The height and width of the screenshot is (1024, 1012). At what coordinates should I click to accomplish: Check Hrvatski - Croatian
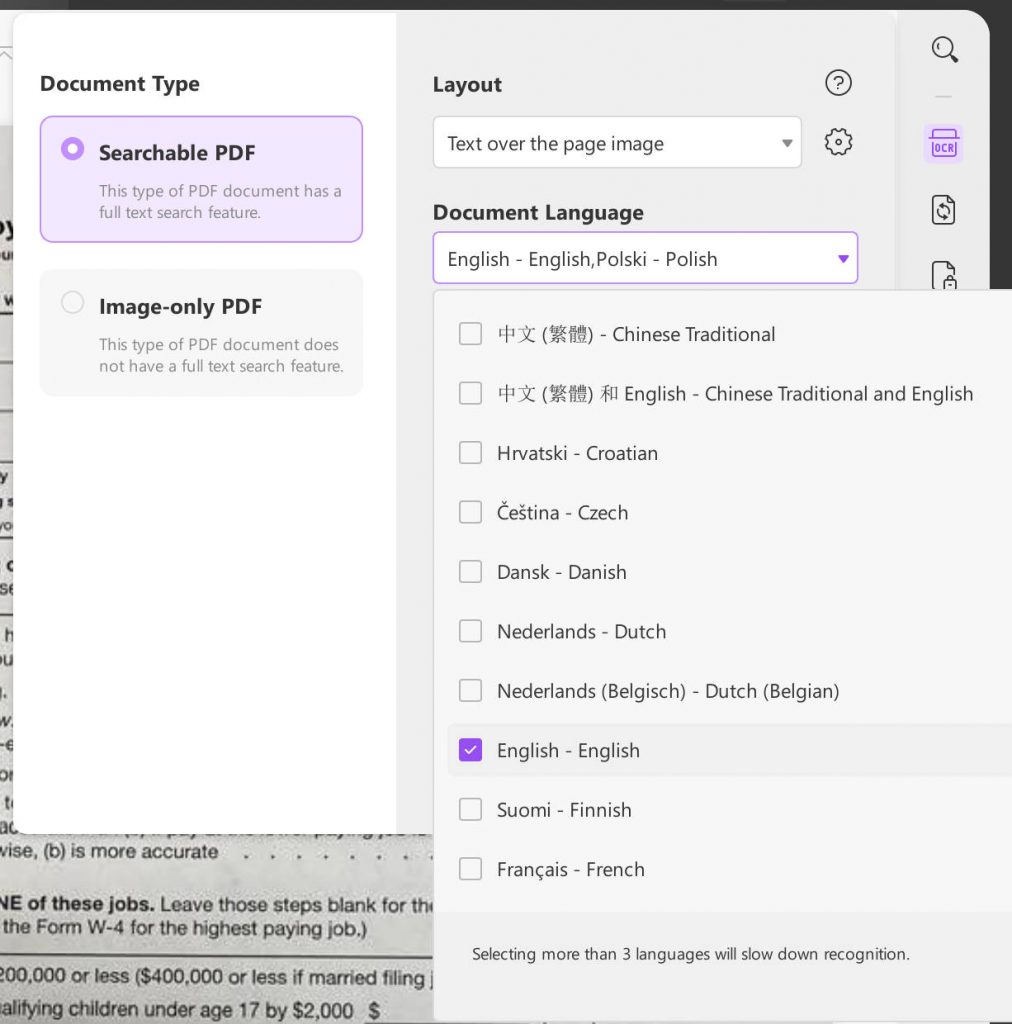click(x=470, y=452)
